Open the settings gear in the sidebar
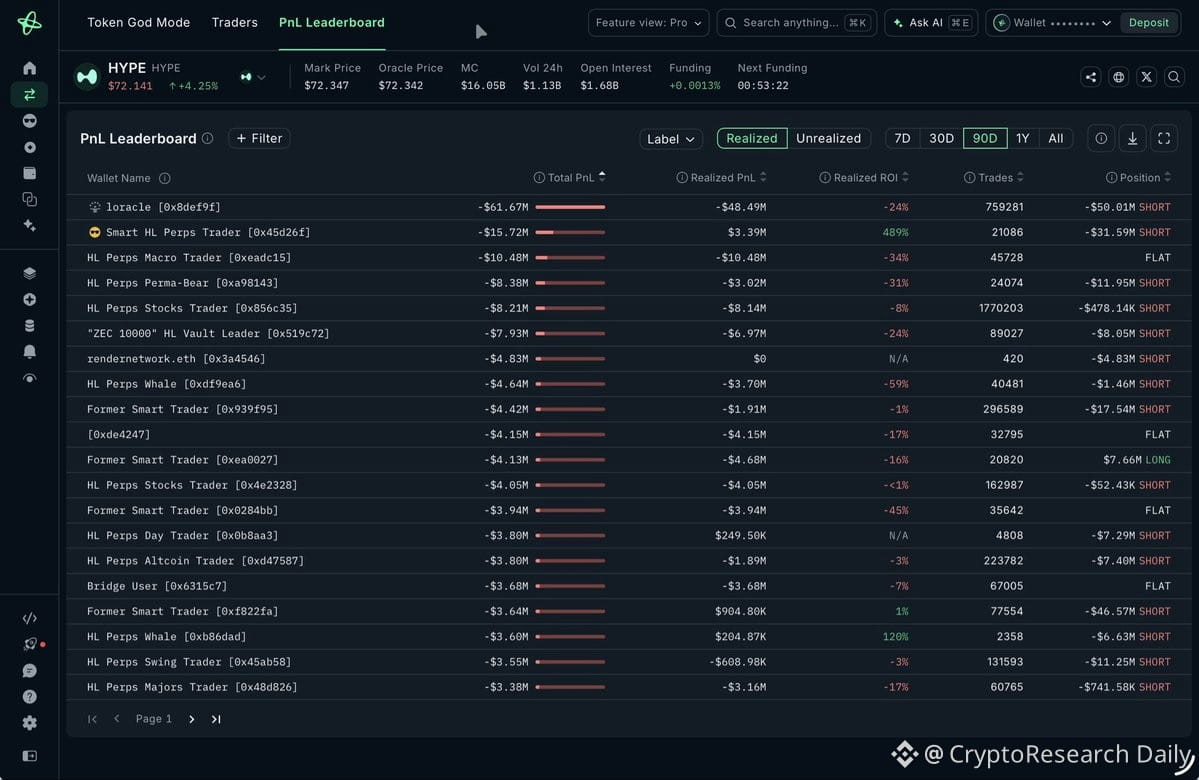 pos(29,723)
